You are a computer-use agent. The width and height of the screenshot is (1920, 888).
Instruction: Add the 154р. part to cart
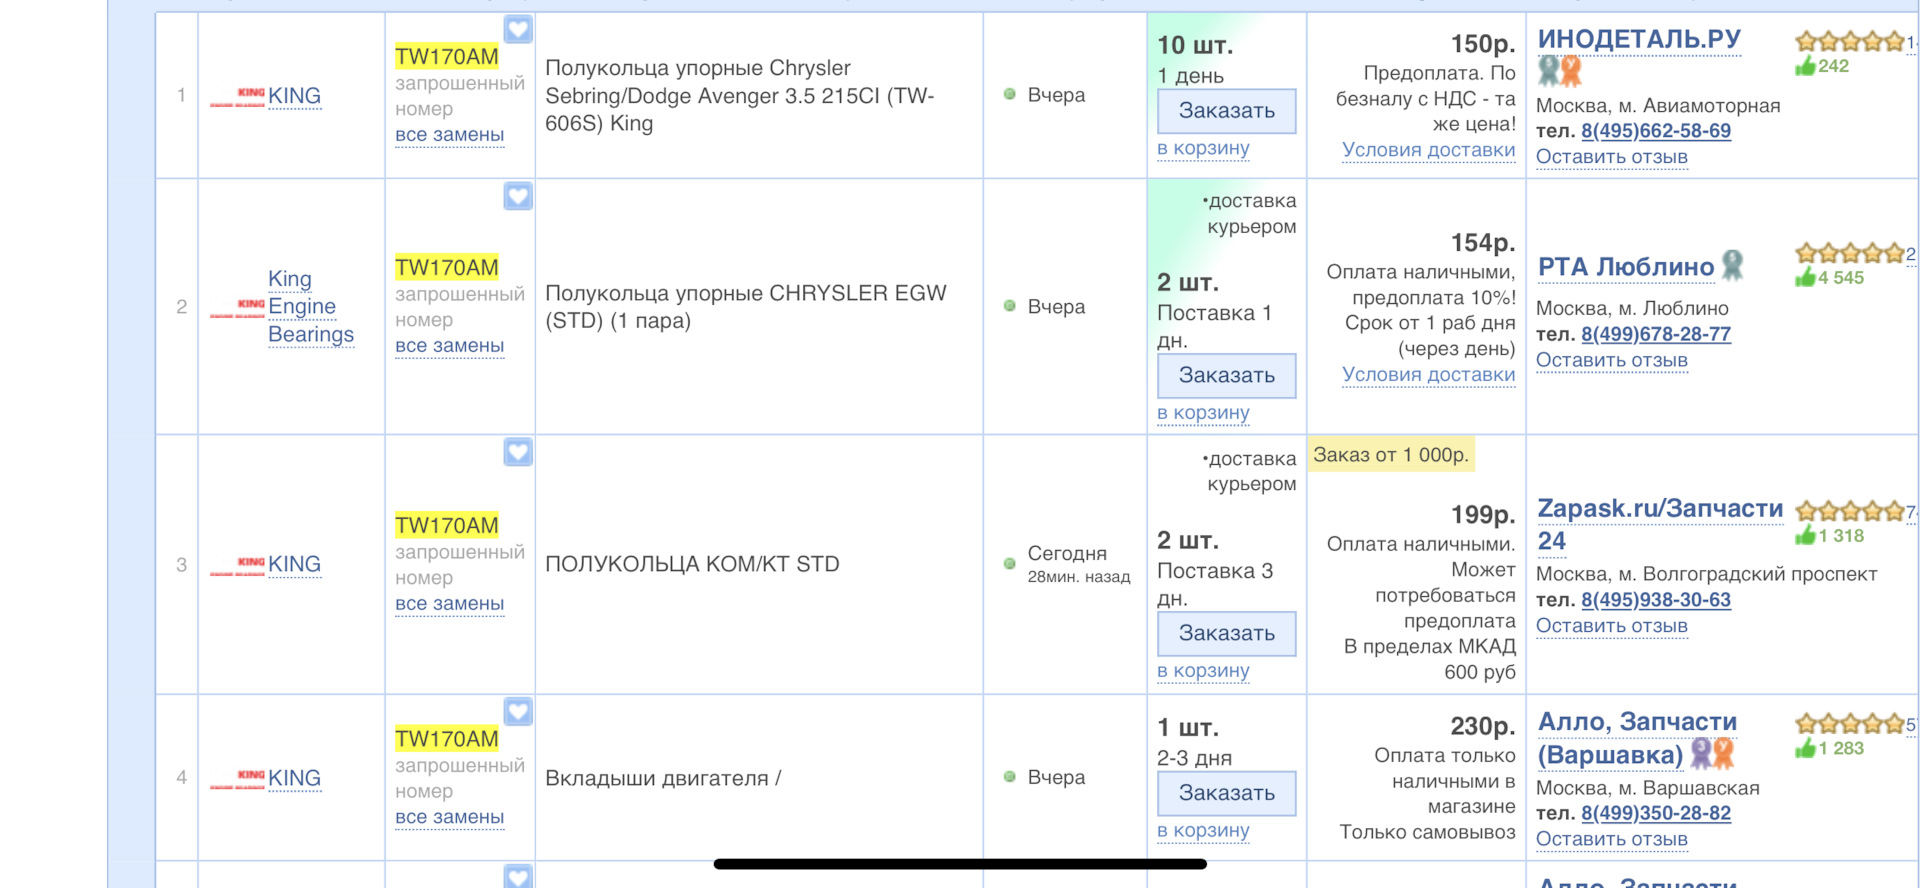[1203, 413]
